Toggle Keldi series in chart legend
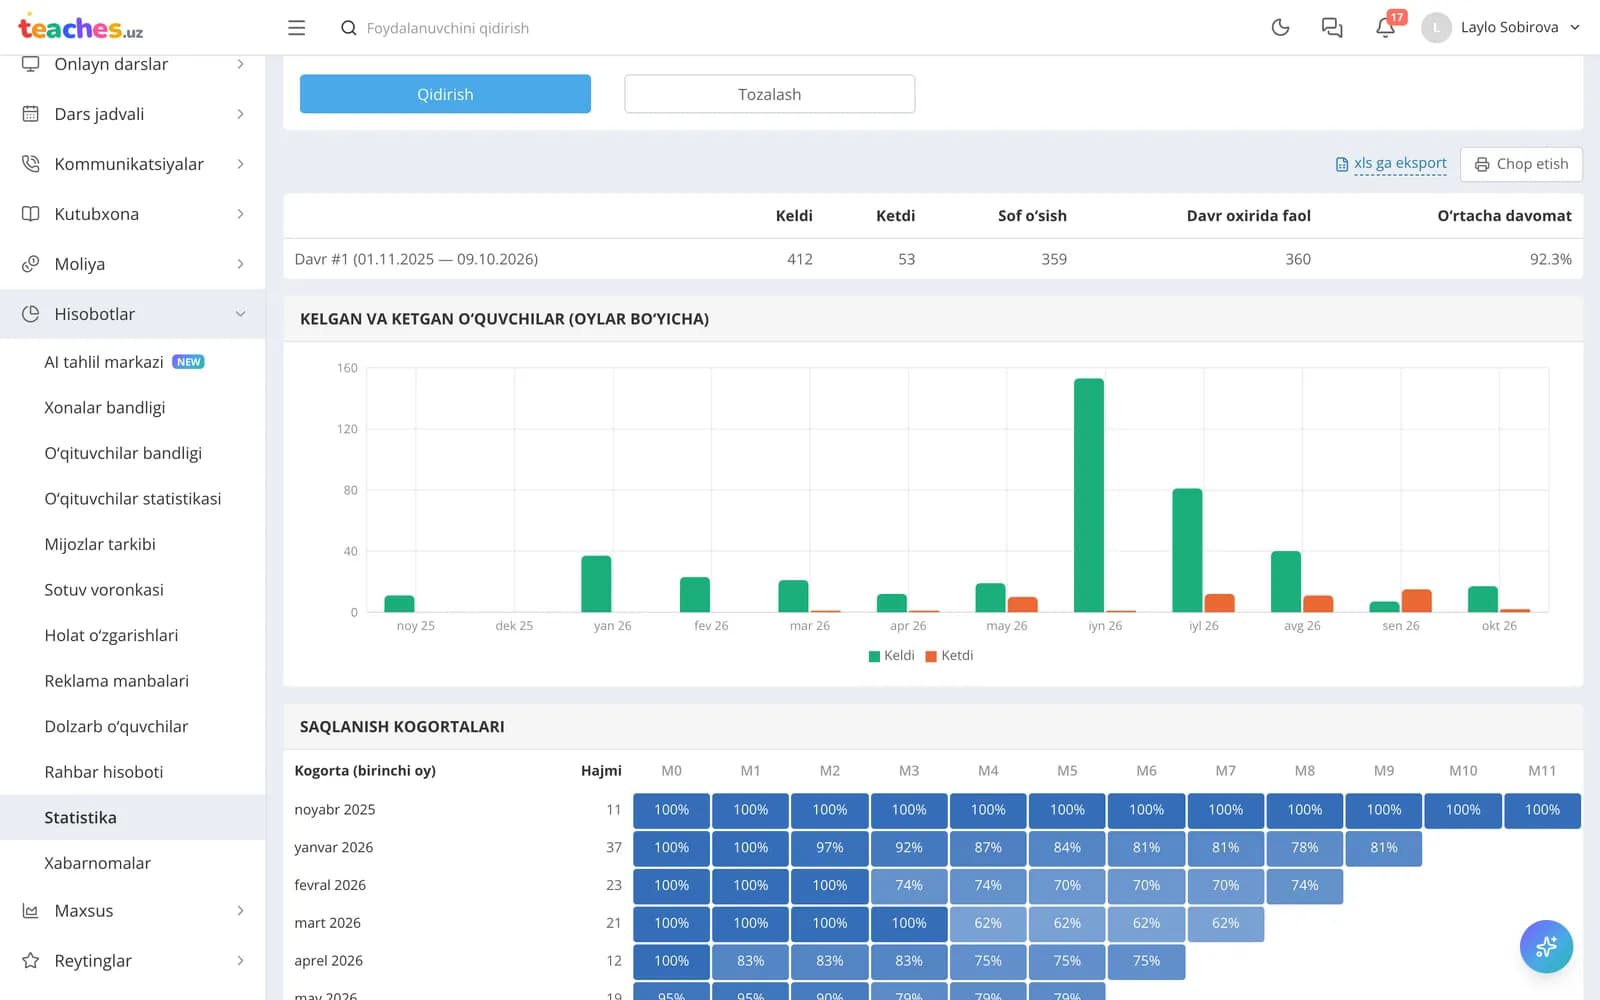This screenshot has height=1000, width=1600. click(891, 655)
